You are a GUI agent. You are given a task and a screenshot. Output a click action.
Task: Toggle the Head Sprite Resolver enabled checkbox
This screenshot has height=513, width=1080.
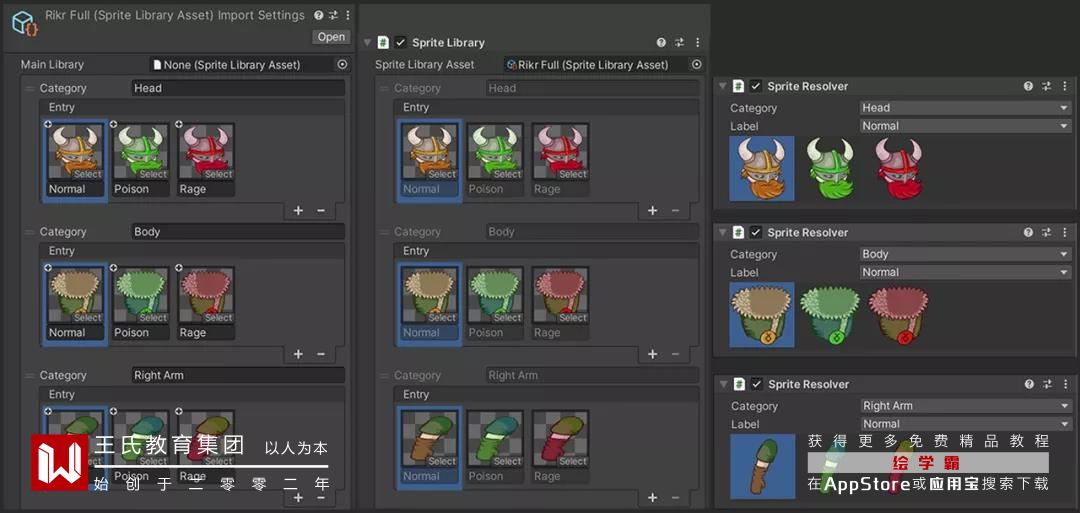pos(756,86)
